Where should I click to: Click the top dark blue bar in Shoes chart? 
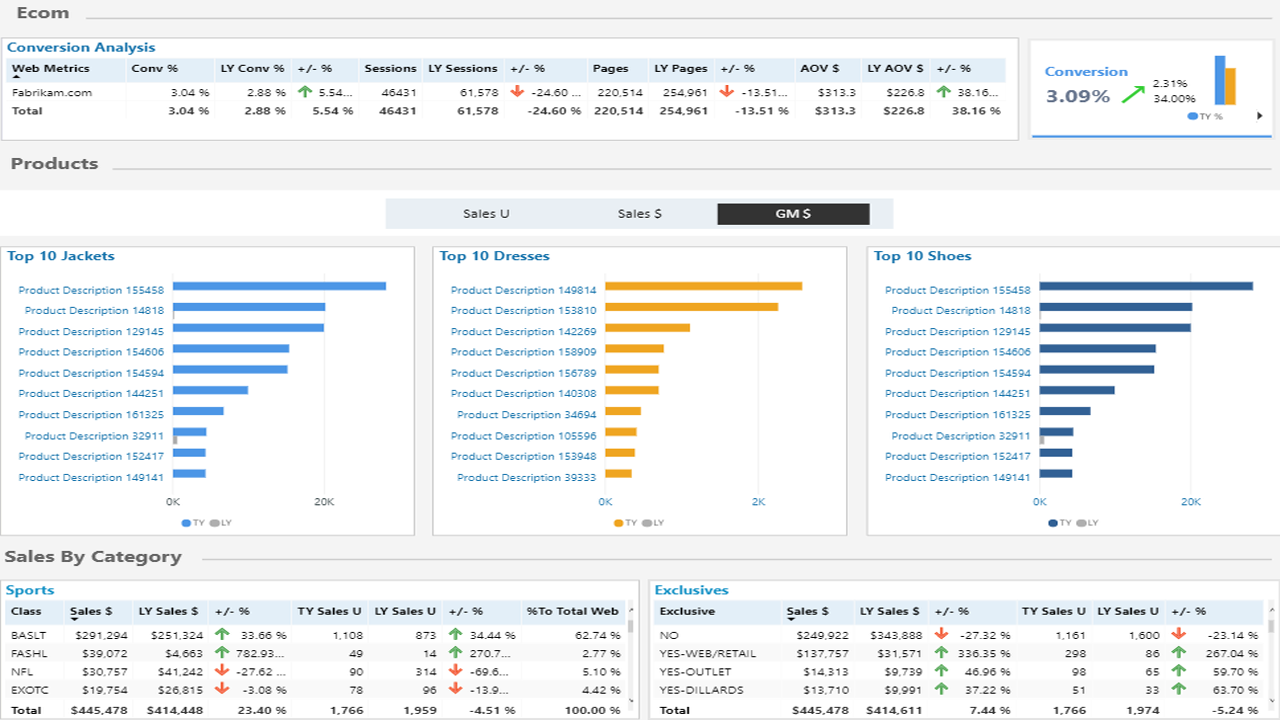(1147, 286)
